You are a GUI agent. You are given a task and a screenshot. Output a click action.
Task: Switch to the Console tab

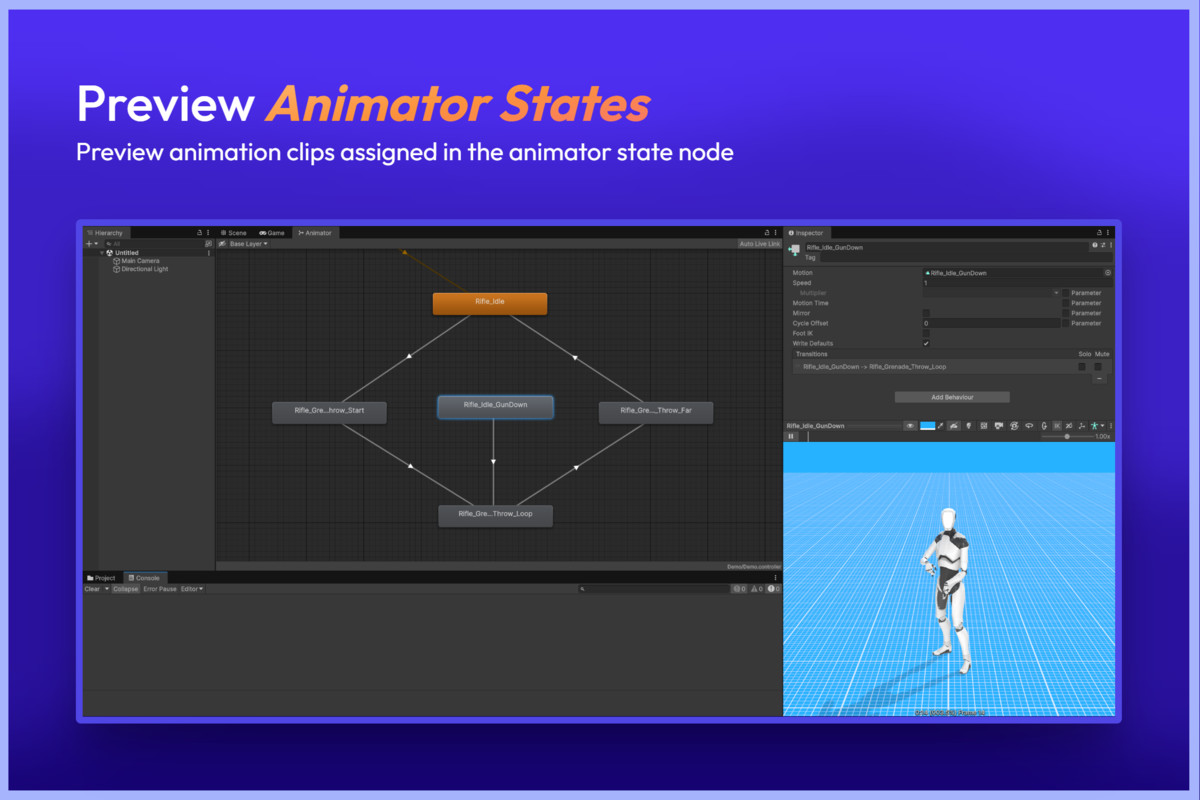click(146, 577)
